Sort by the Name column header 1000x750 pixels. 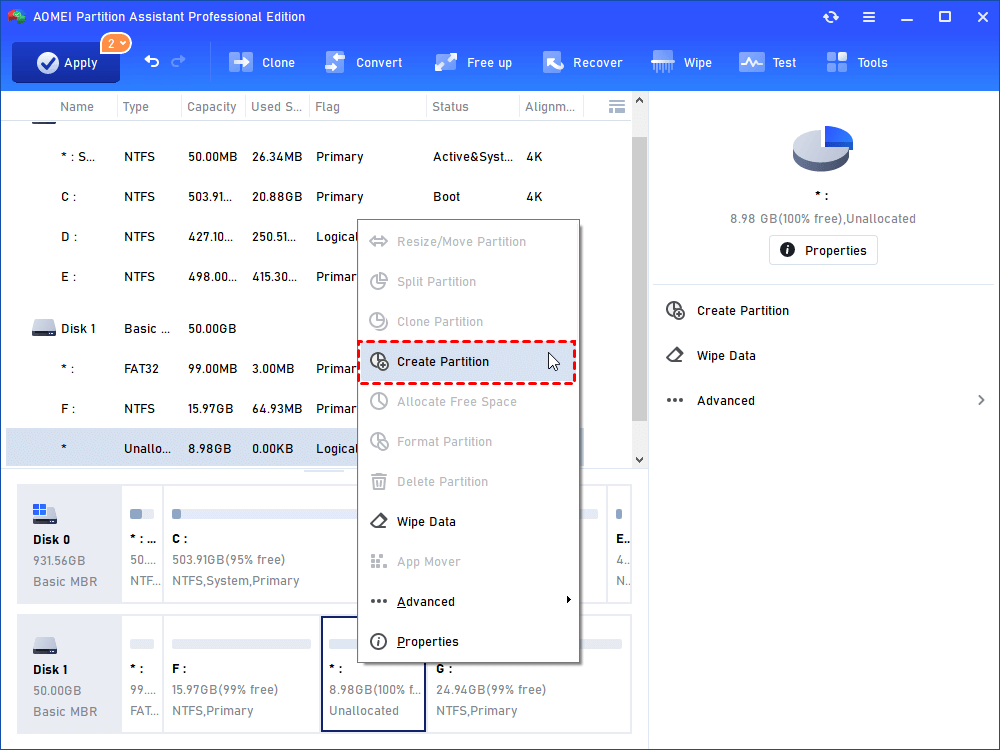pyautogui.click(x=77, y=107)
